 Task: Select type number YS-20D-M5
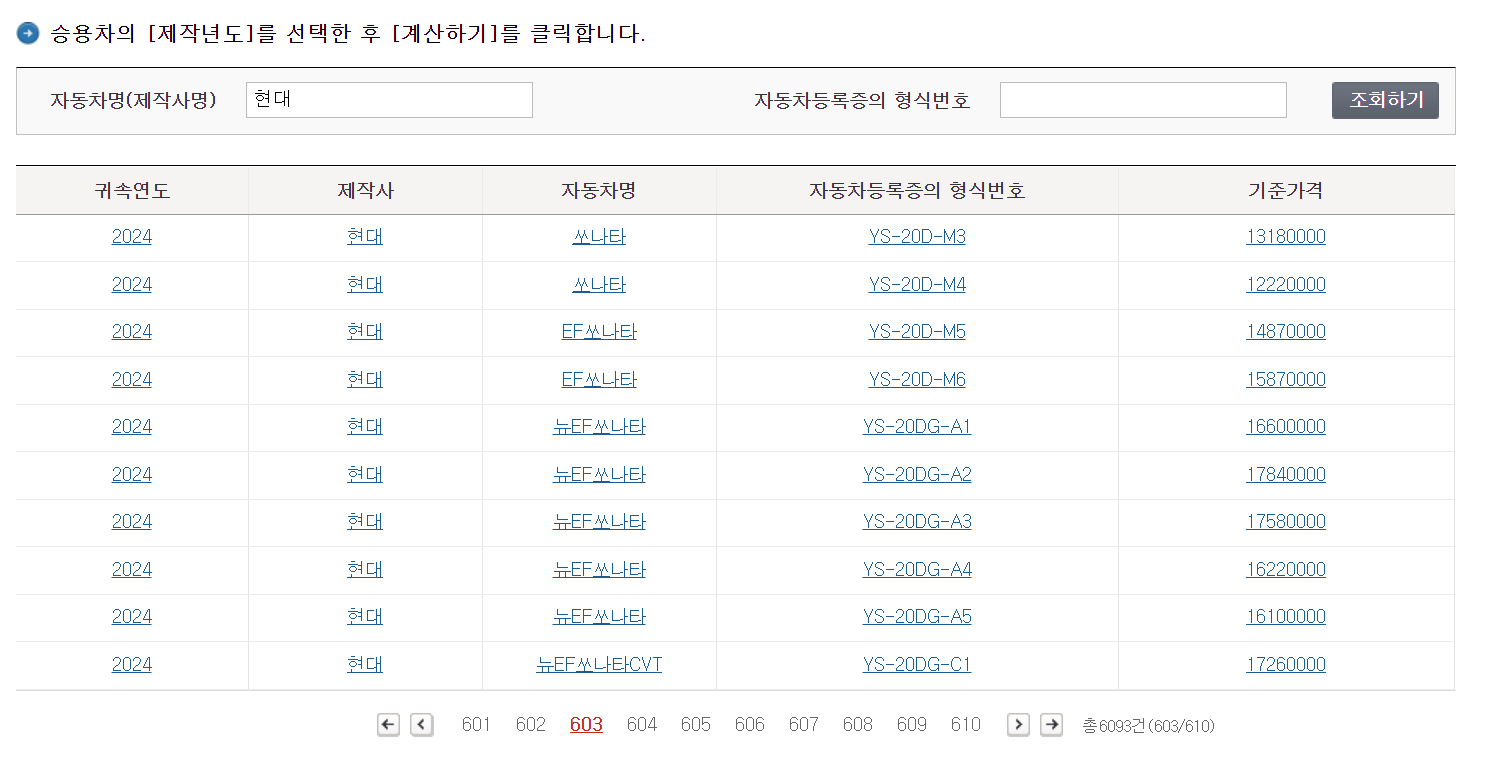click(x=917, y=332)
